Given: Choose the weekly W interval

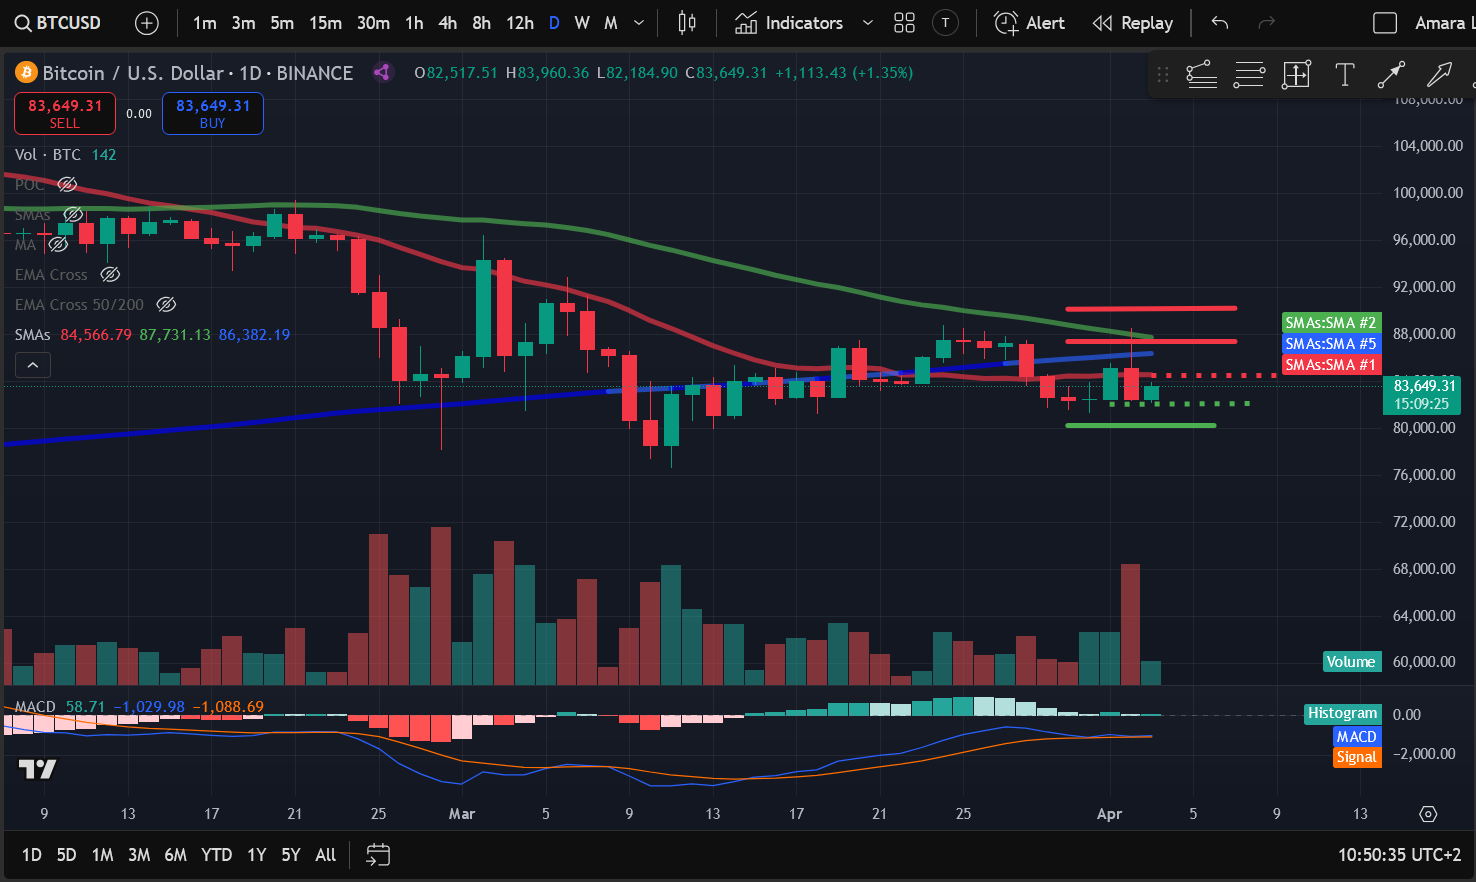Looking at the screenshot, I should point(582,23).
